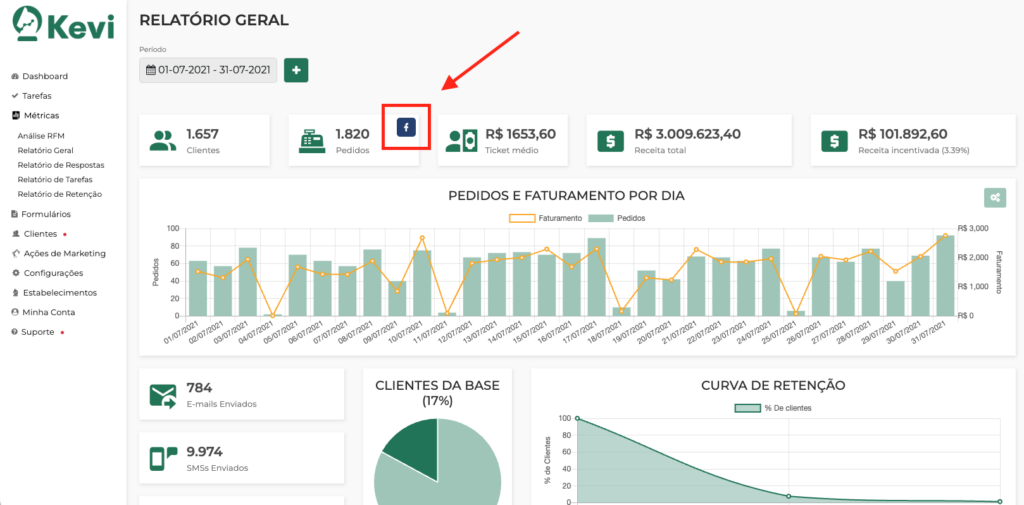Open Relatório de Retenção

click(59, 194)
